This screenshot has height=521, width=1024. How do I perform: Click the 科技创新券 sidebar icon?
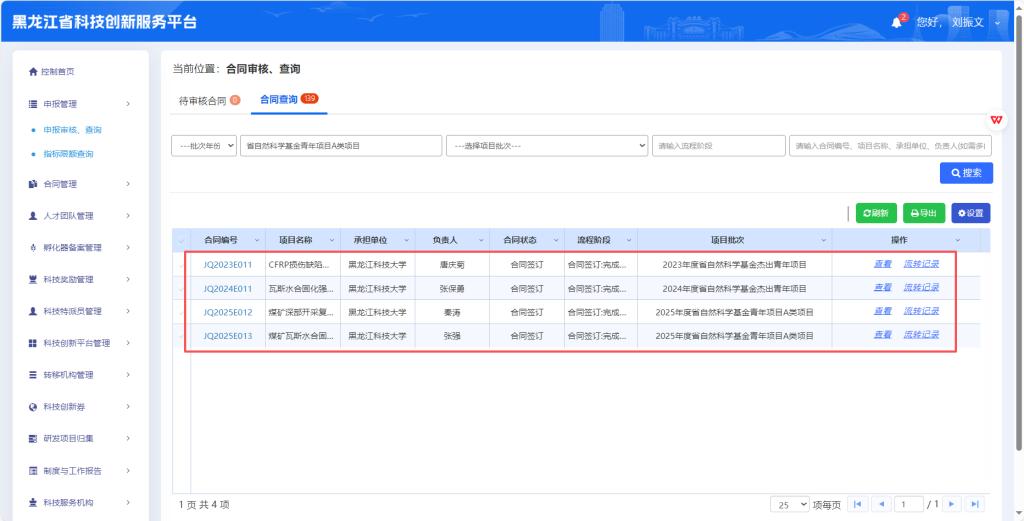[x=33, y=407]
